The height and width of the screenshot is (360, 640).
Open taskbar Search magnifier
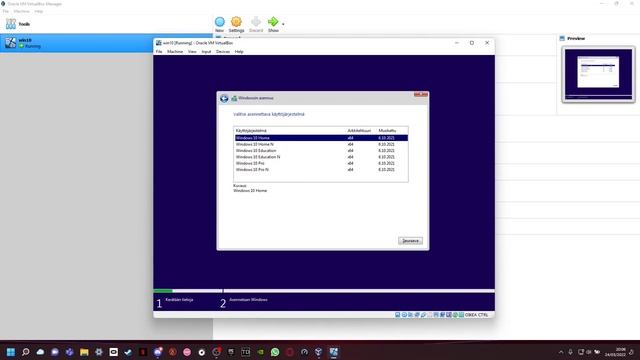tap(25, 352)
